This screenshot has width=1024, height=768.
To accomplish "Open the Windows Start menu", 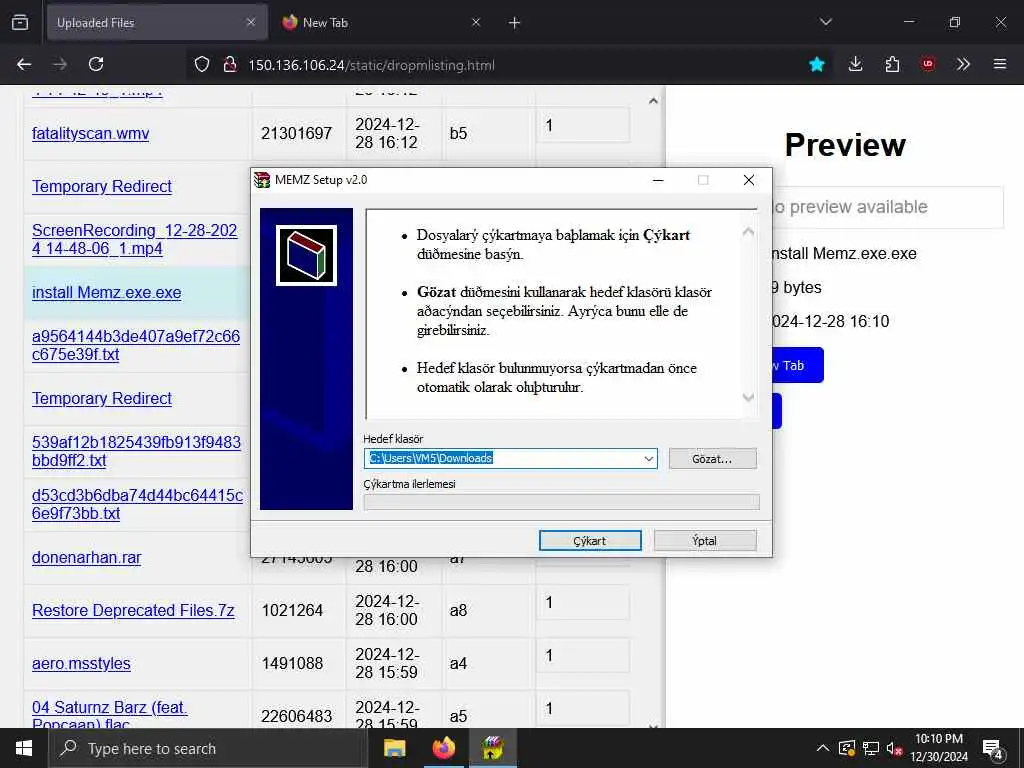I will coord(24,748).
